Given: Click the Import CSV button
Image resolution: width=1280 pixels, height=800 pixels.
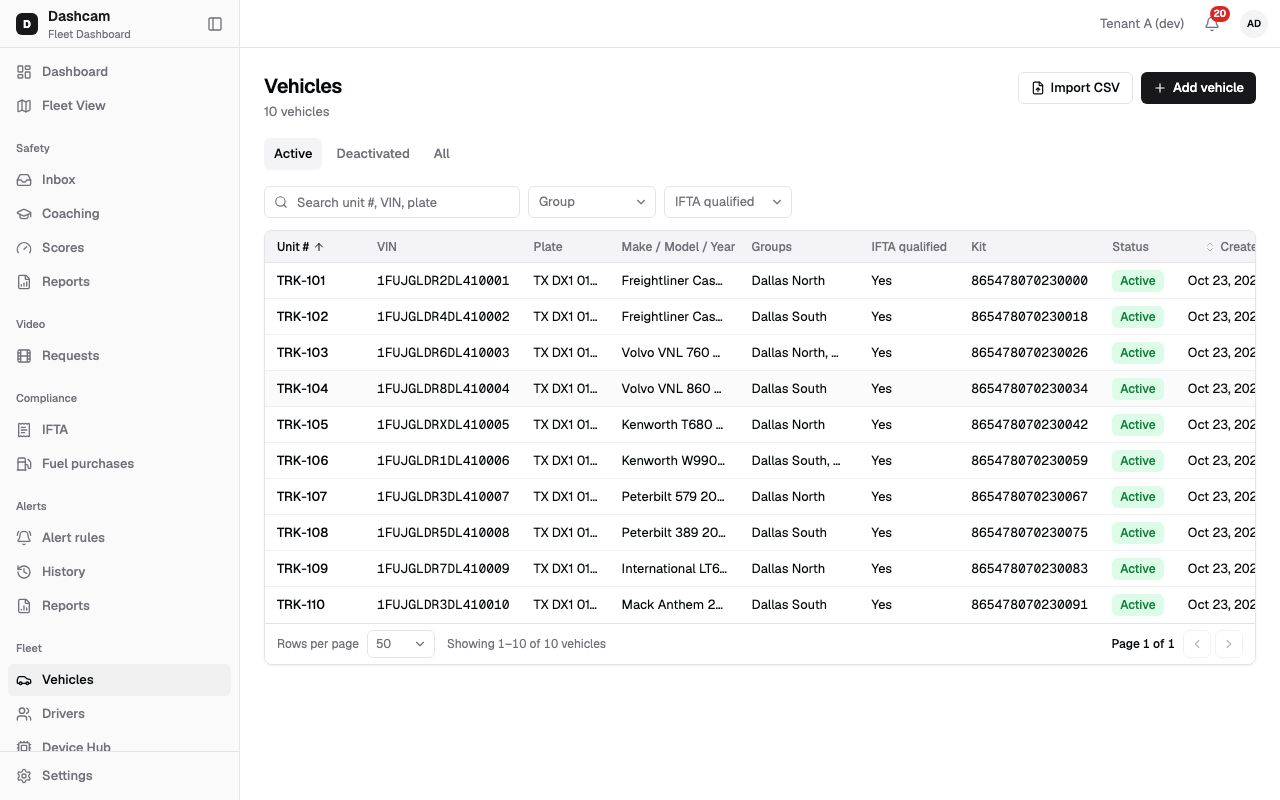Looking at the screenshot, I should click(x=1075, y=88).
